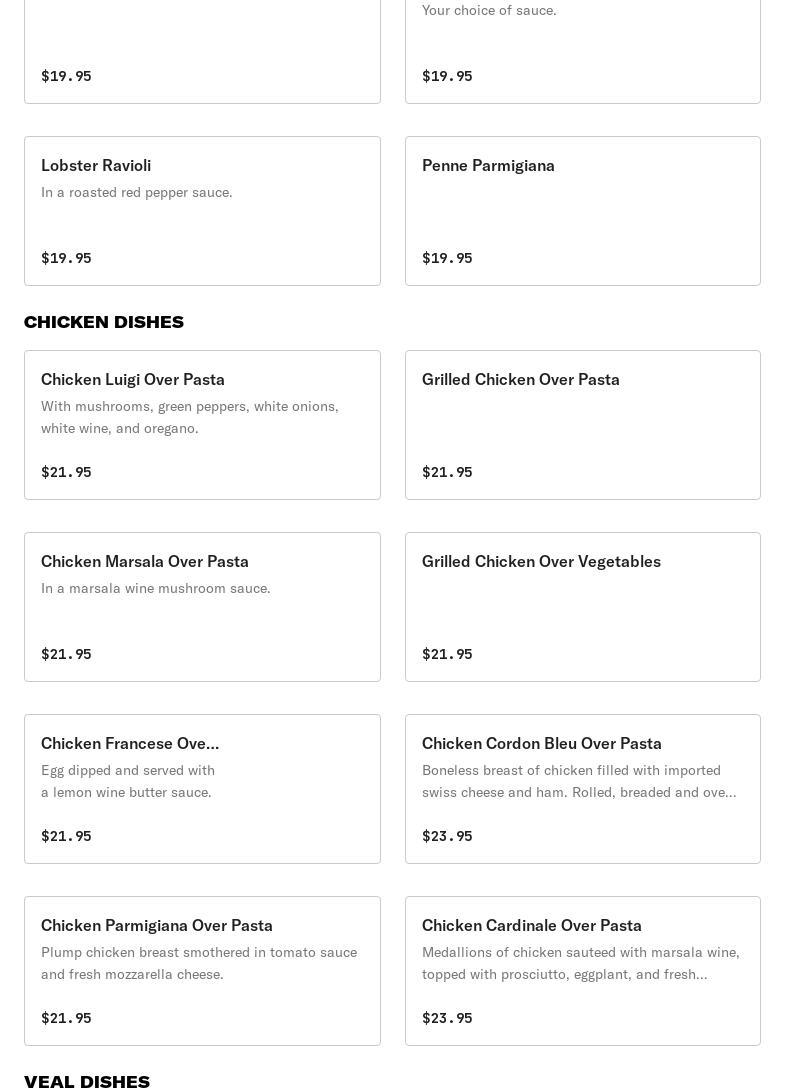Select Chicken Parmigiana Over Pasta title
Image resolution: width=785 pixels, height=1089 pixels.
(x=157, y=925)
